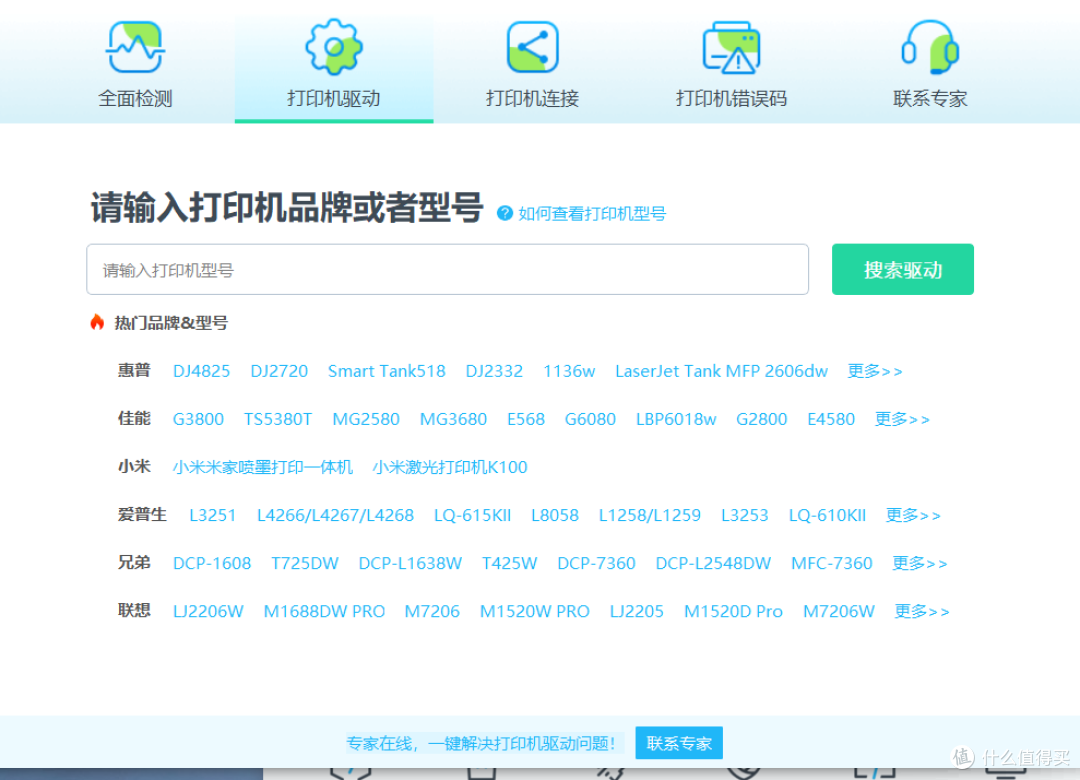This screenshot has width=1080, height=780.
Task: Select 小米米家喷墨打印一体机 model
Action: coord(262,467)
